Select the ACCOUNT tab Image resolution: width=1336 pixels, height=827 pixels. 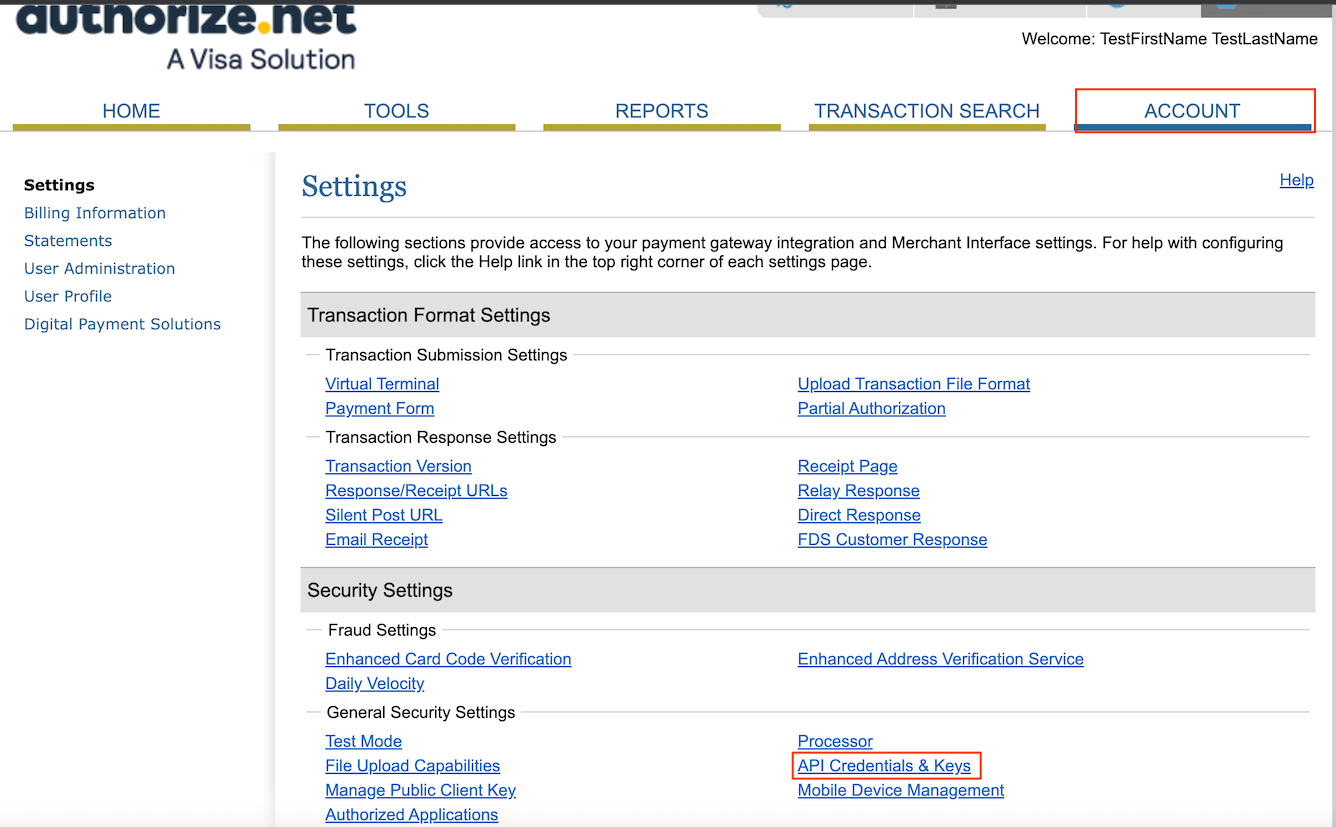[x=1192, y=111]
